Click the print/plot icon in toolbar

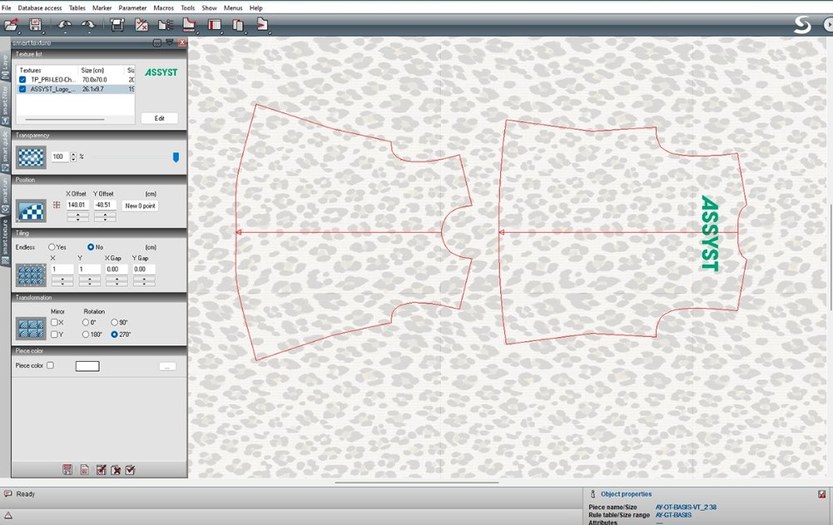[117, 24]
